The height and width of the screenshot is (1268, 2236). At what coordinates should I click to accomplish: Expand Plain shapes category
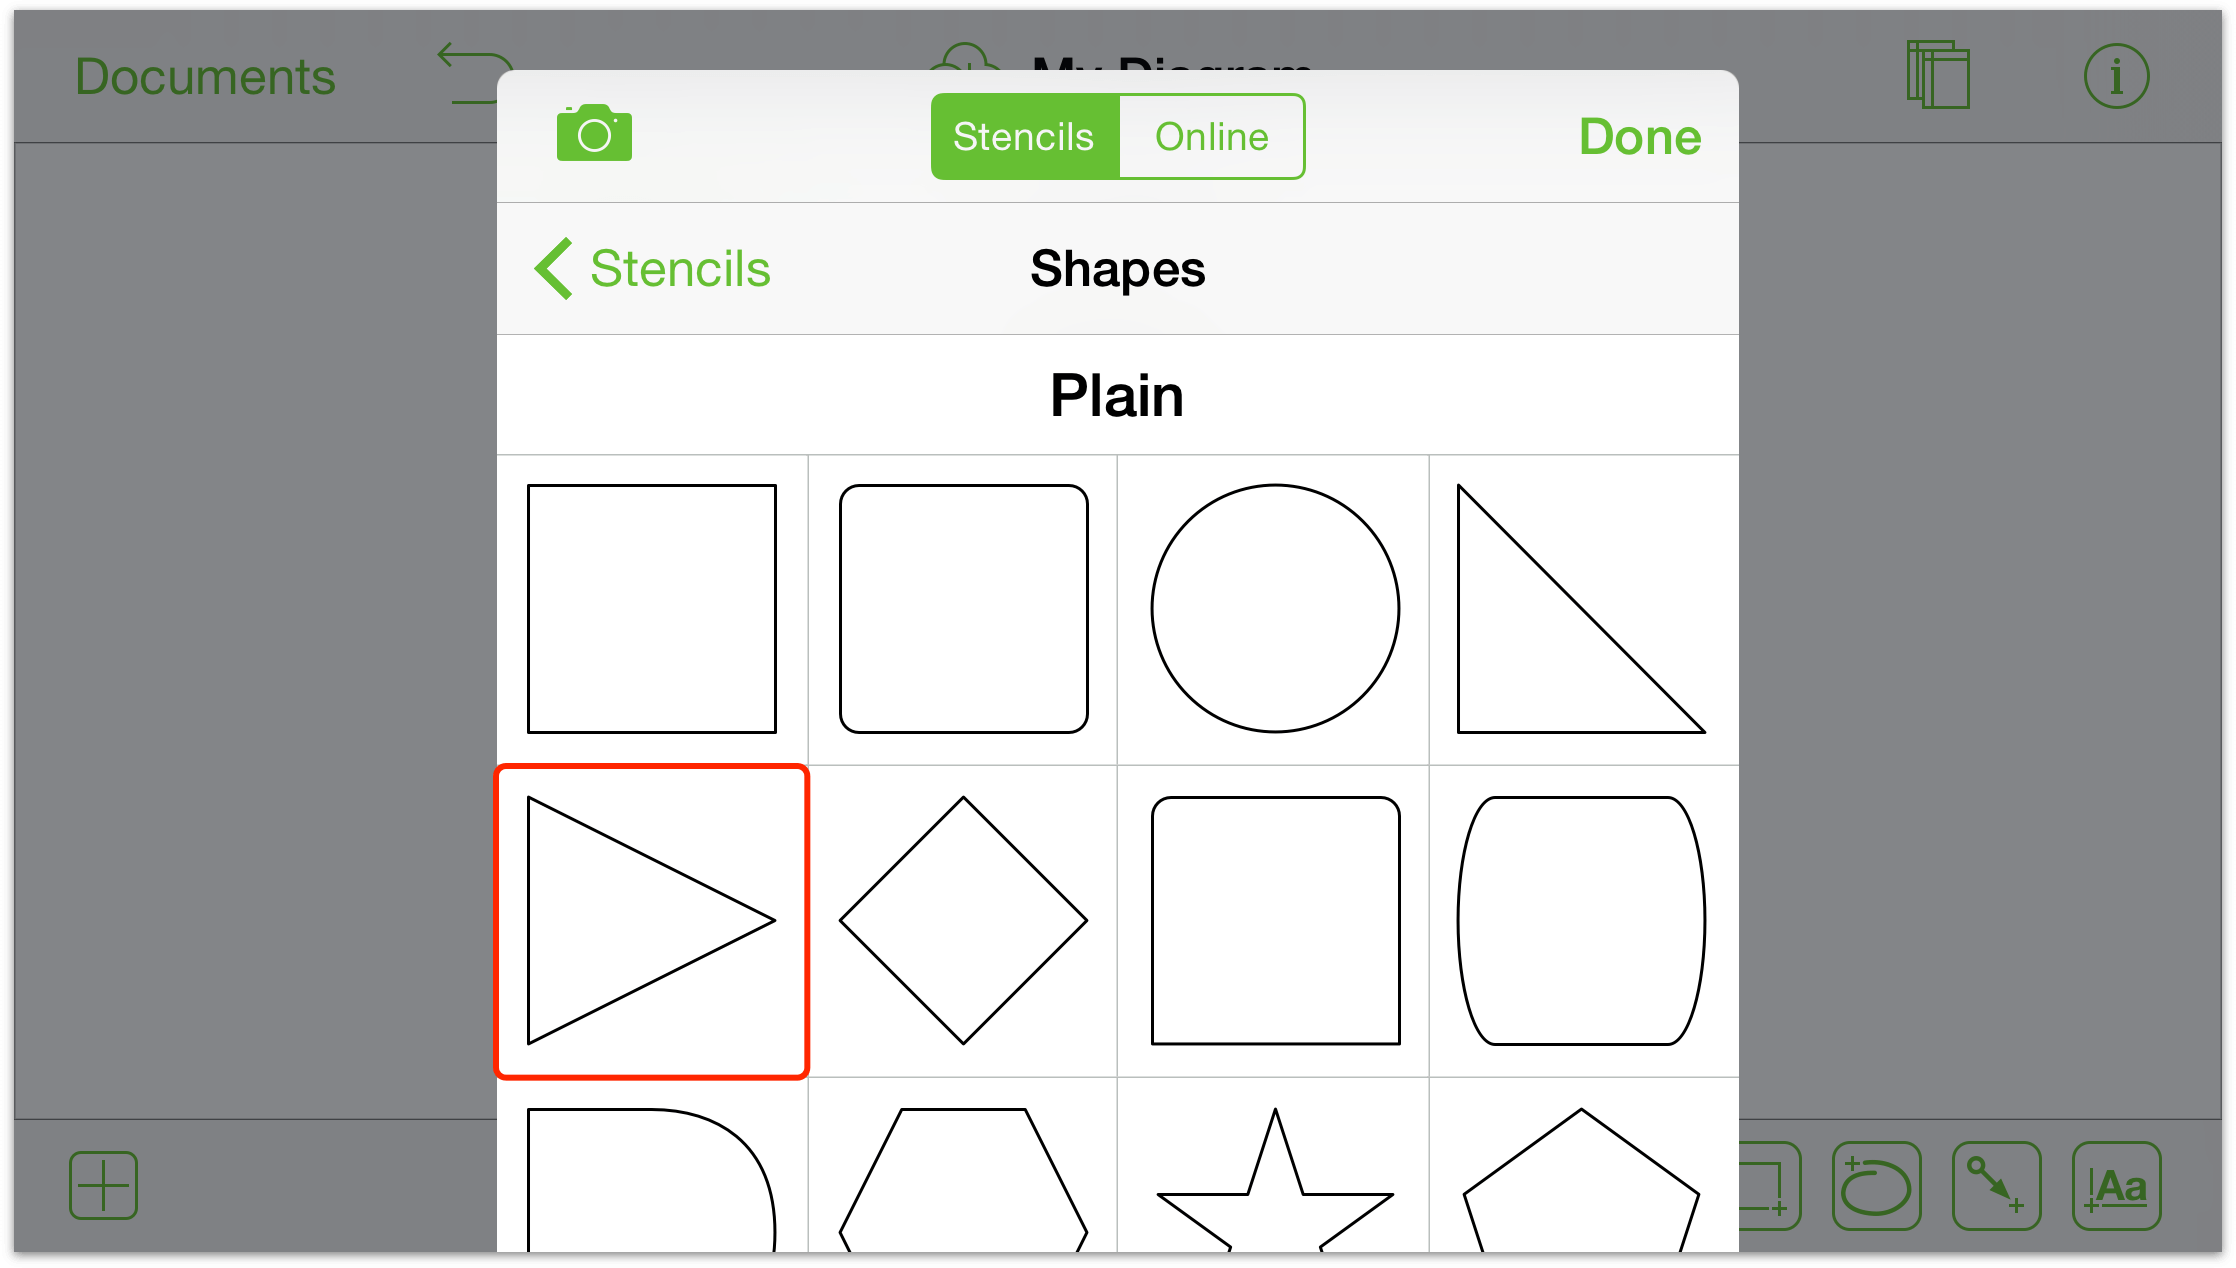[x=1116, y=395]
